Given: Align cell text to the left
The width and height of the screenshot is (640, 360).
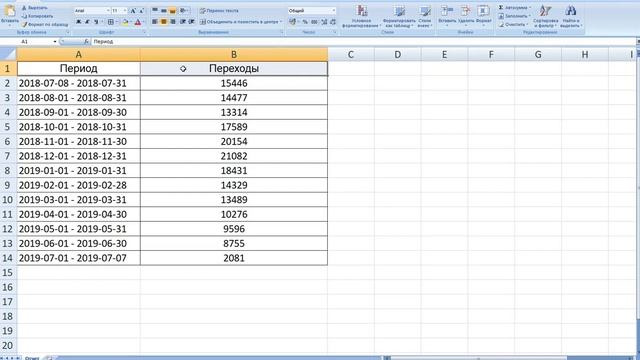Looking at the screenshot, I should [155, 22].
